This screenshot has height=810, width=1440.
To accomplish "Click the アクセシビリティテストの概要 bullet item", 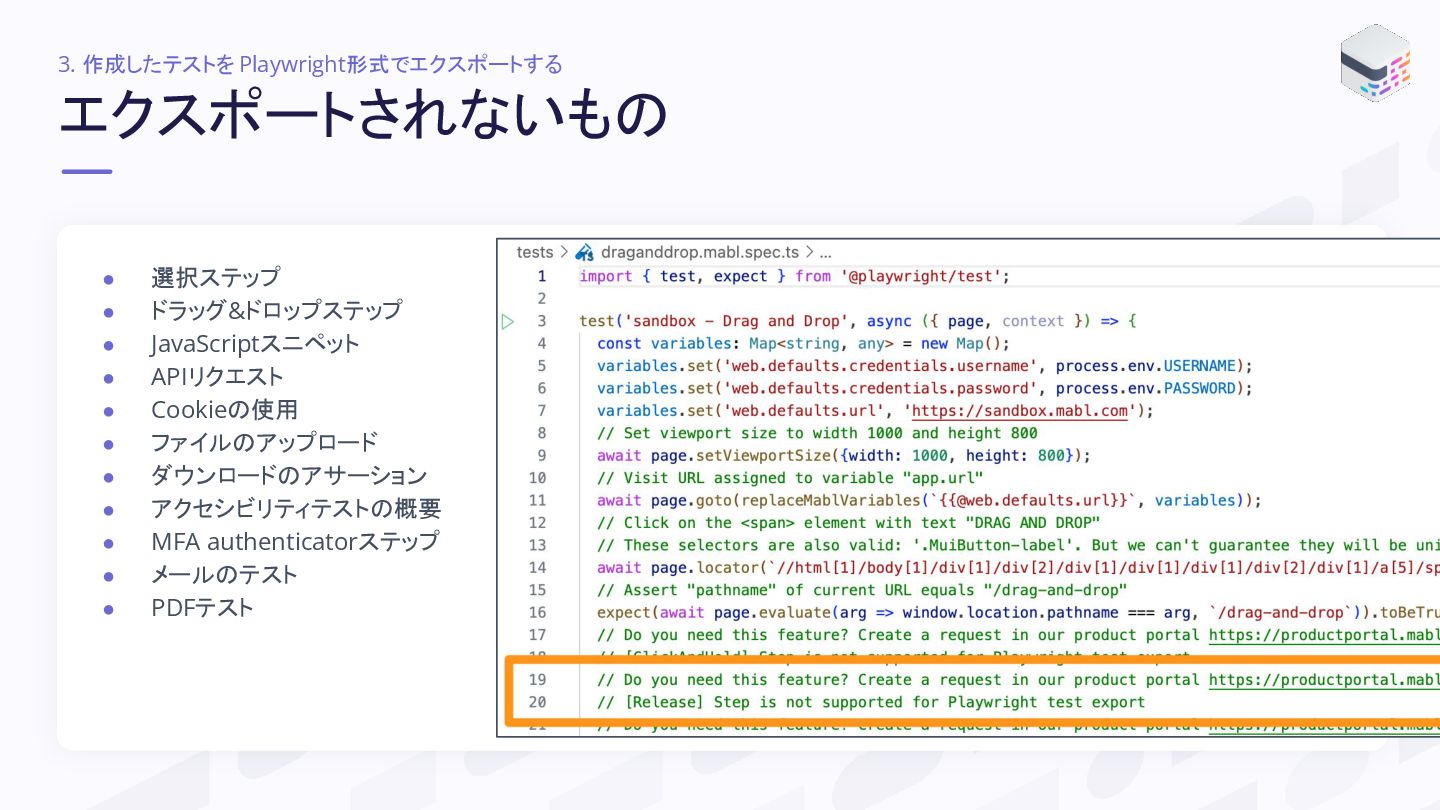I will click(296, 508).
